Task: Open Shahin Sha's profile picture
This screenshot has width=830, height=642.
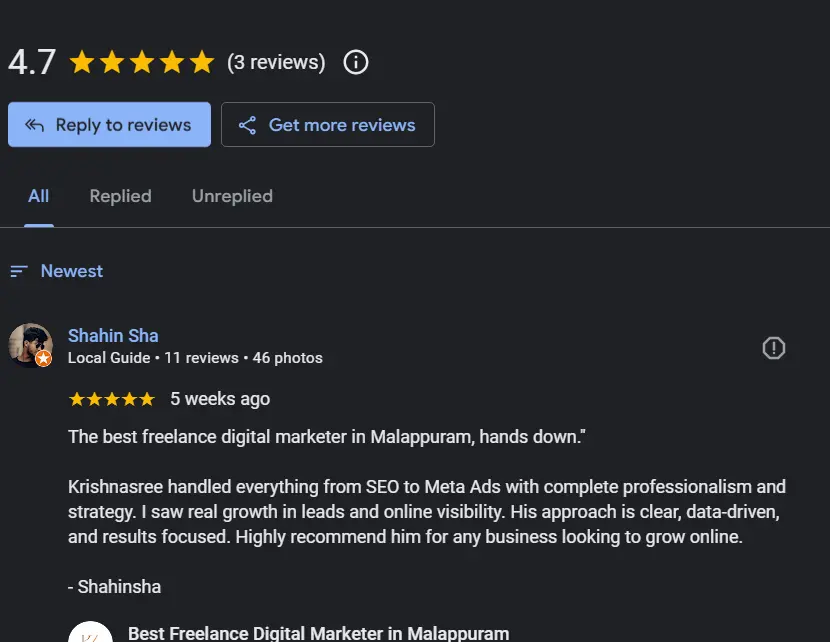Action: pos(30,344)
